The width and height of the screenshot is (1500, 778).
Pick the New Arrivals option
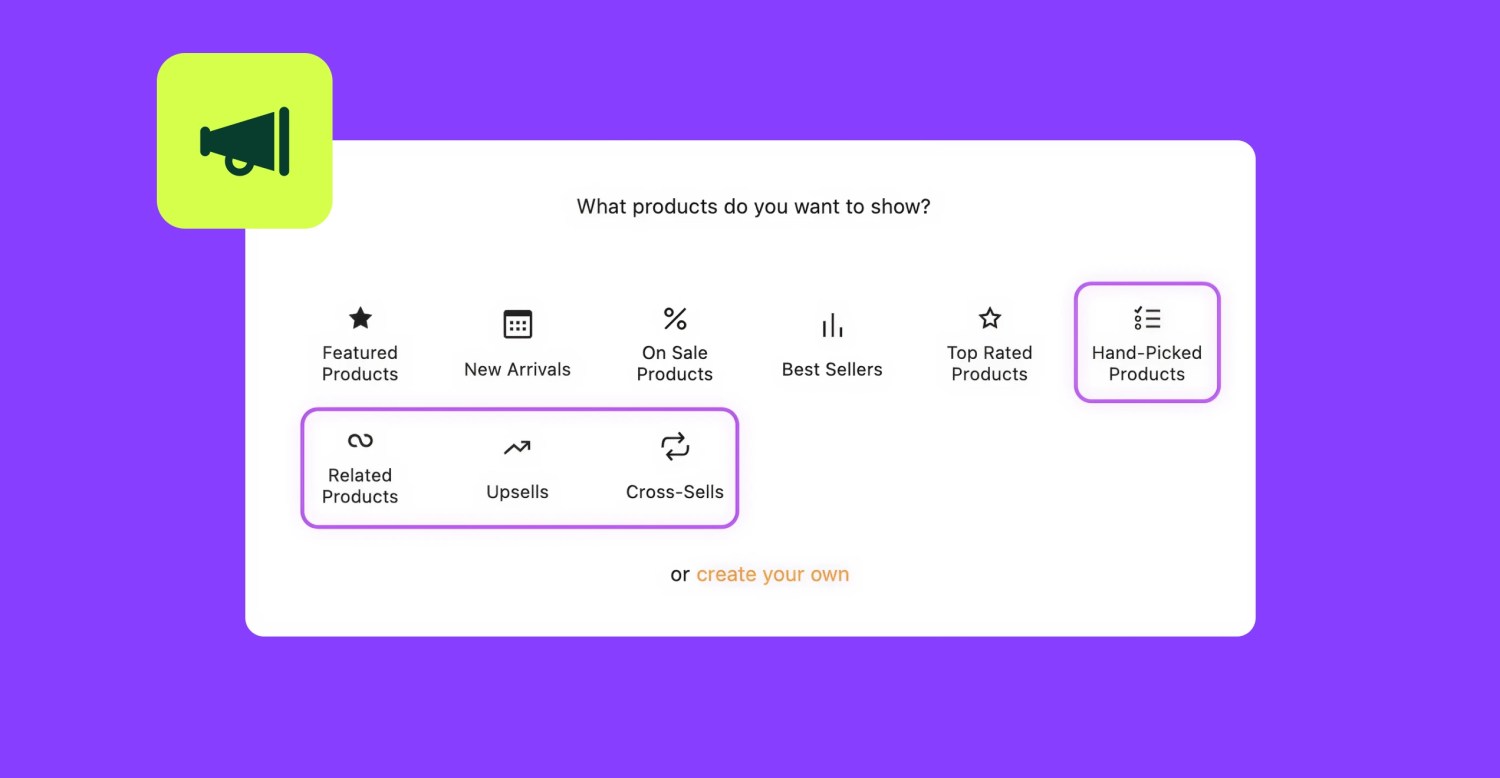point(517,345)
